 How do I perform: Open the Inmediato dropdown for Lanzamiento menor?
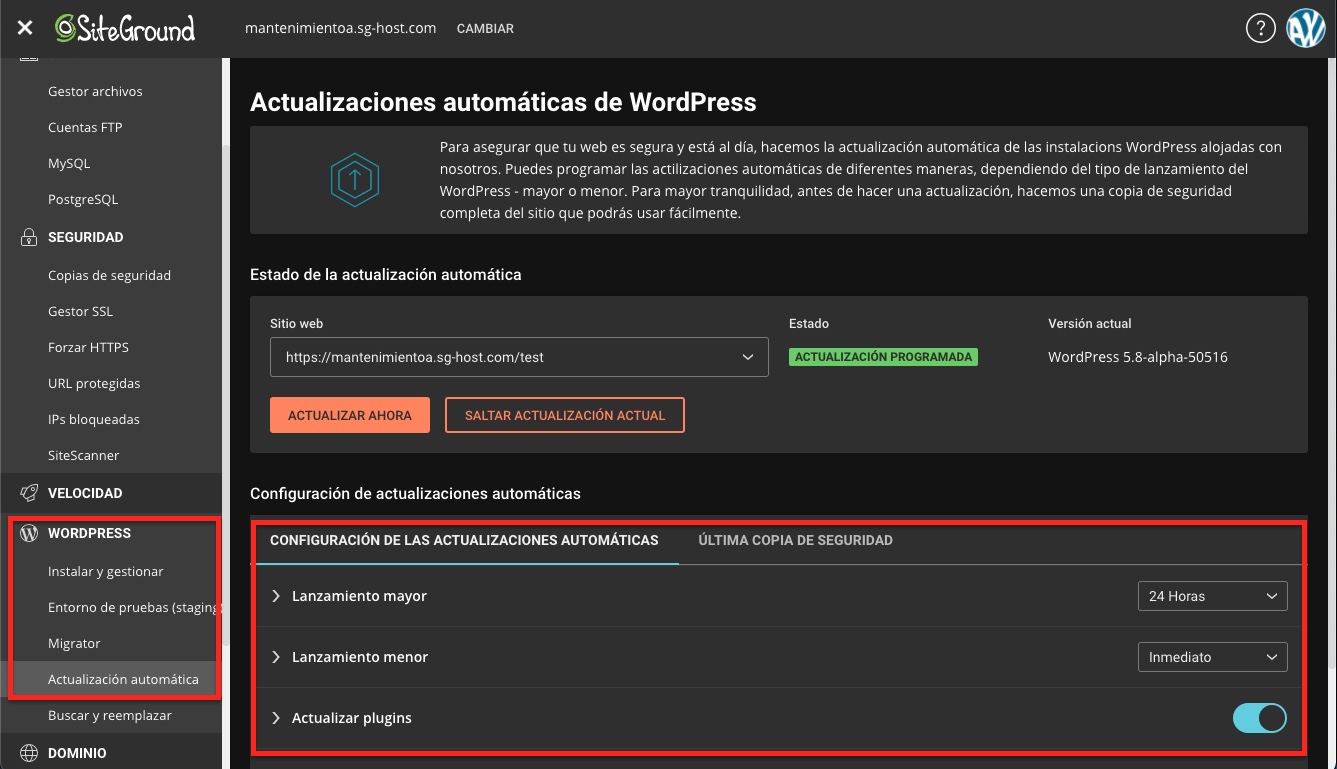(x=1212, y=657)
